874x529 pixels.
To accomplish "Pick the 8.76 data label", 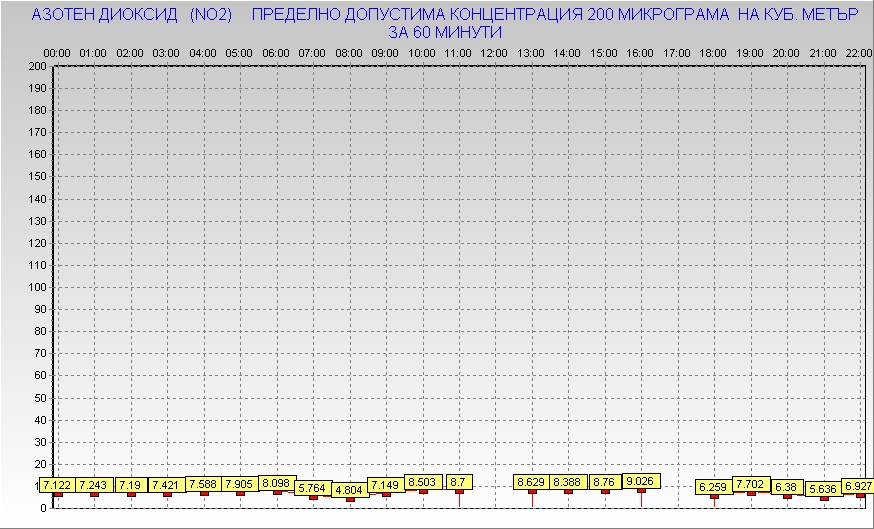I will coord(605,482).
